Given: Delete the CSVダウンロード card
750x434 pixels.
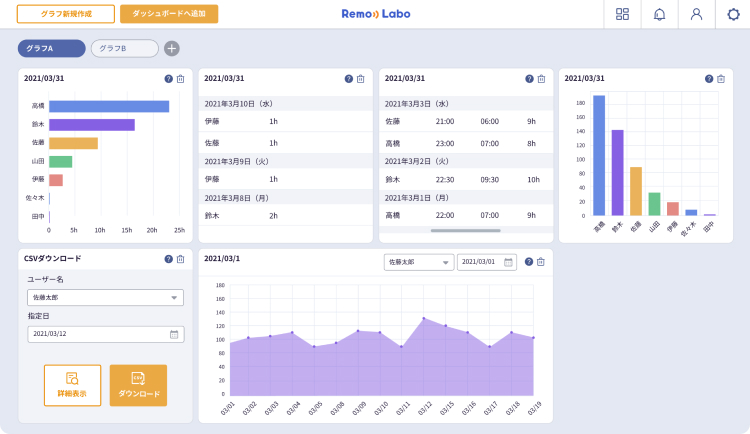Looking at the screenshot, I should click(x=180, y=259).
